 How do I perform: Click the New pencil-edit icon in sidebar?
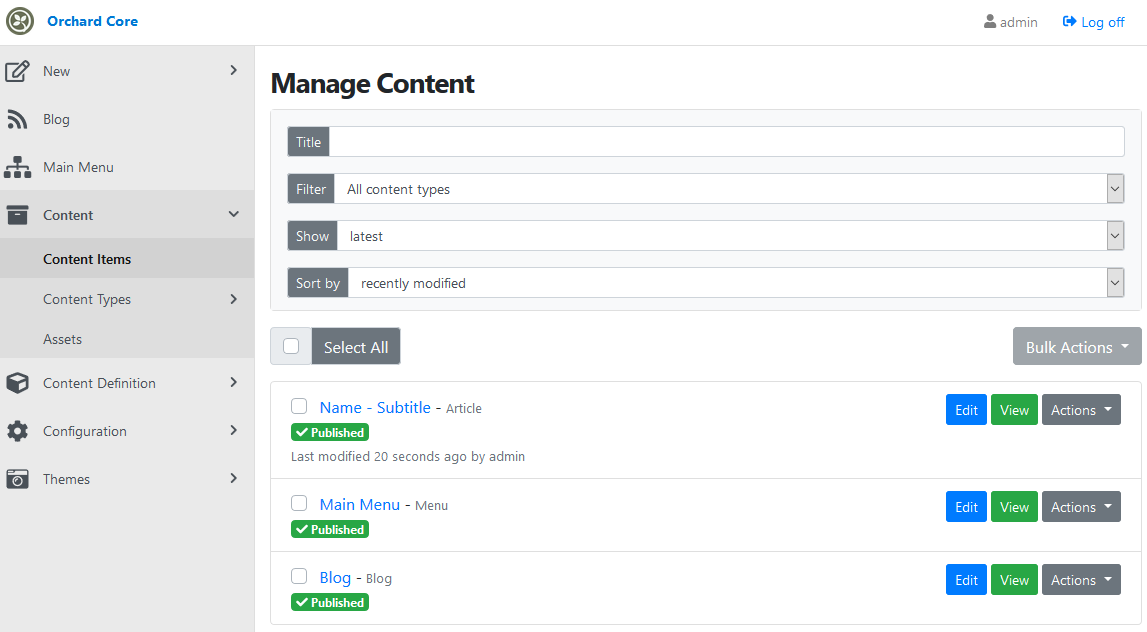(17, 71)
